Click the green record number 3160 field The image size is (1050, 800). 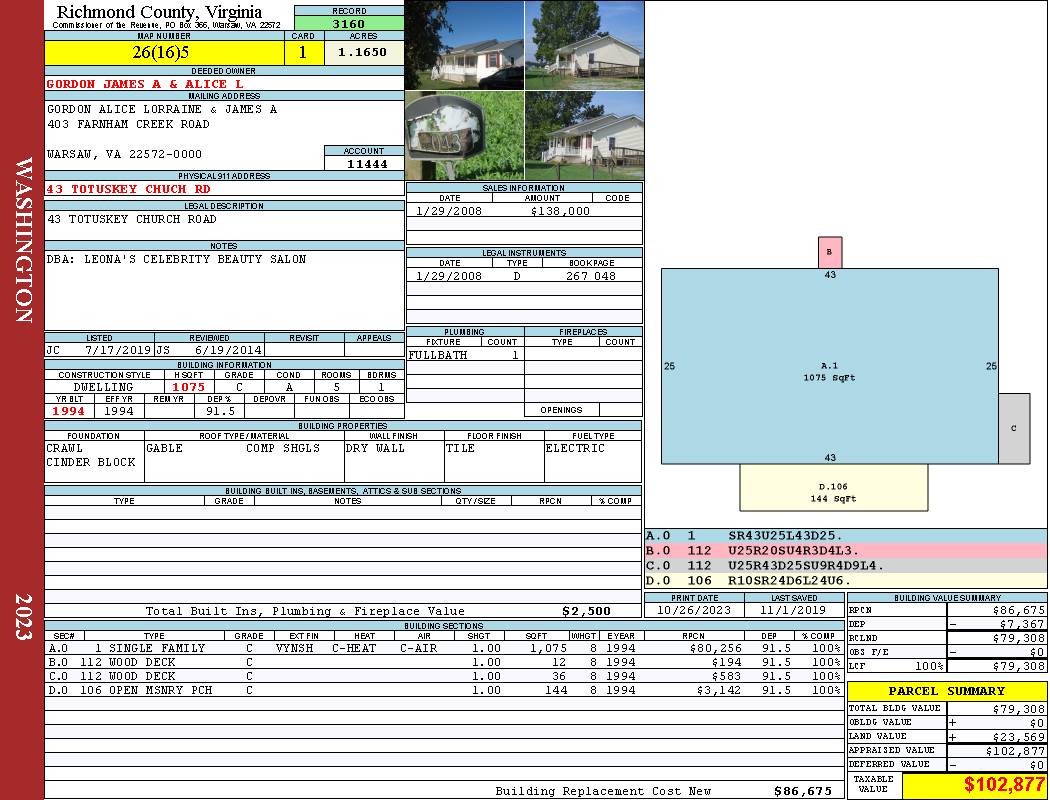(x=349, y=24)
